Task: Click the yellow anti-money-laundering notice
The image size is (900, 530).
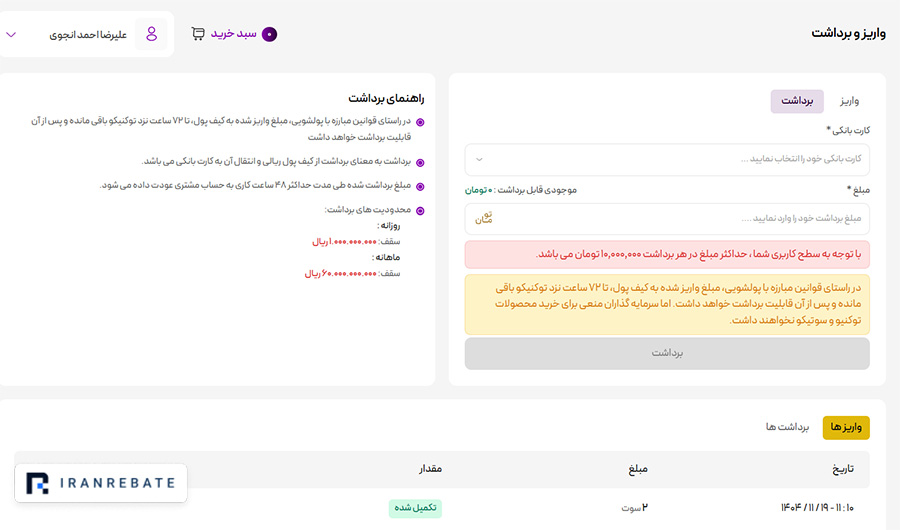Action: [667, 304]
